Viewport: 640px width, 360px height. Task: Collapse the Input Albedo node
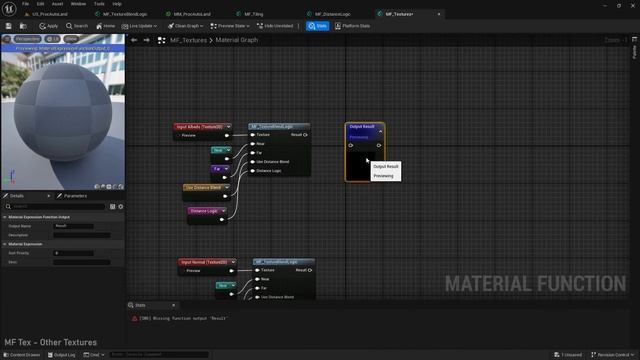[229, 127]
